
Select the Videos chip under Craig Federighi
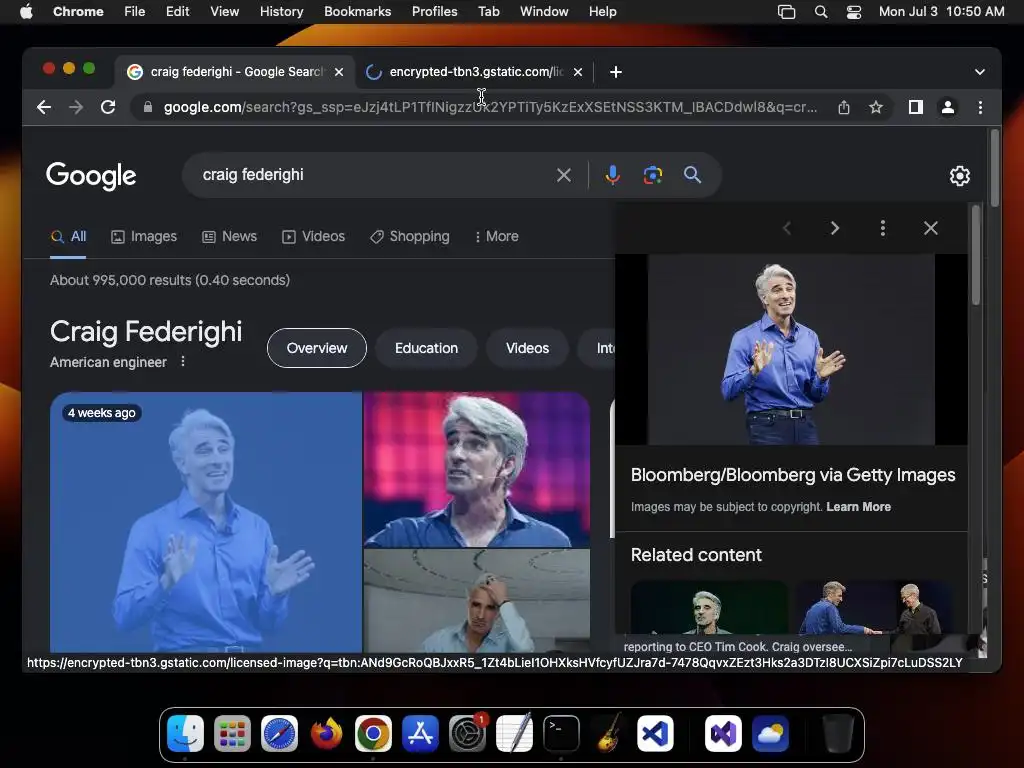click(527, 348)
